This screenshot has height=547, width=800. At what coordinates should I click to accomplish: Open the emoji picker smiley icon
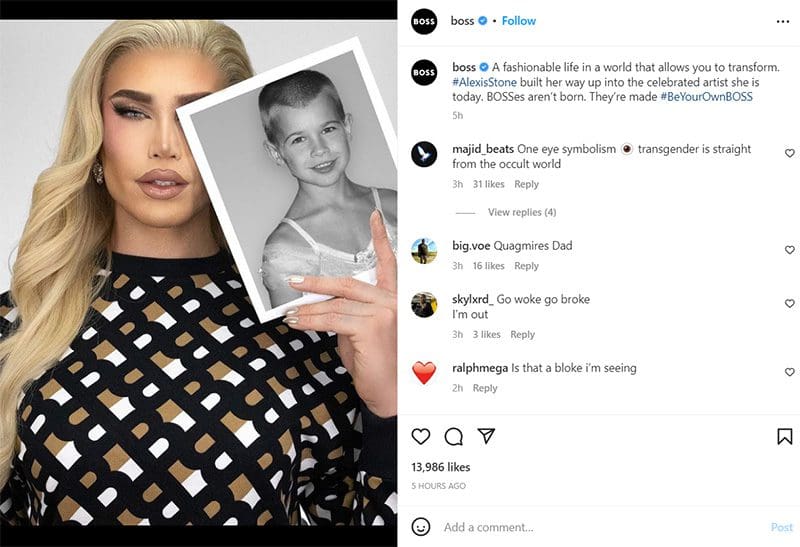[x=421, y=527]
